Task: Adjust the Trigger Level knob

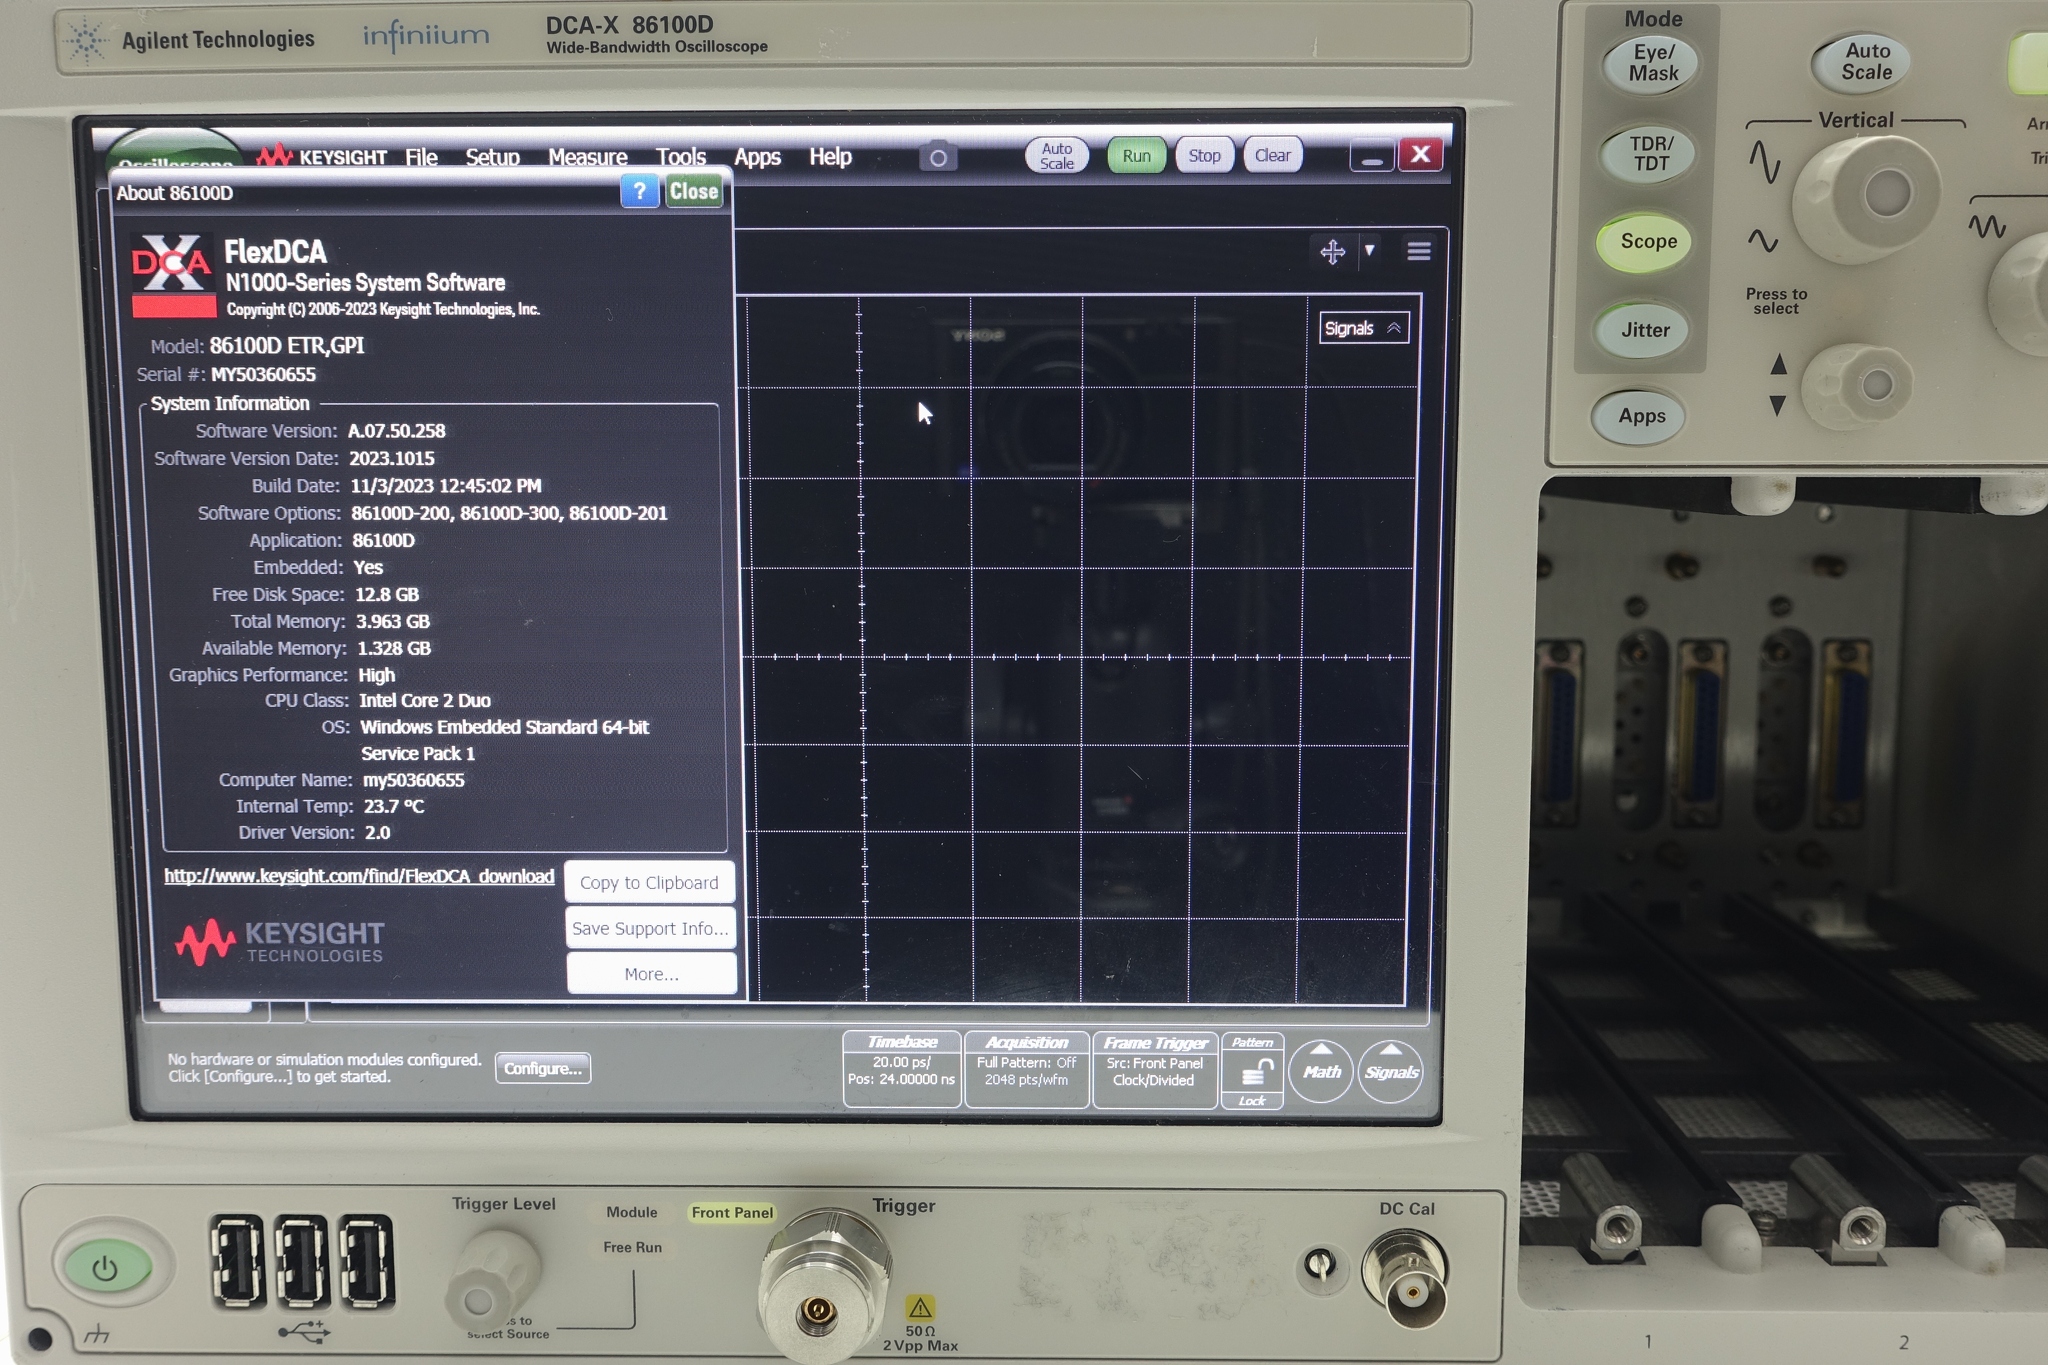Action: point(492,1283)
